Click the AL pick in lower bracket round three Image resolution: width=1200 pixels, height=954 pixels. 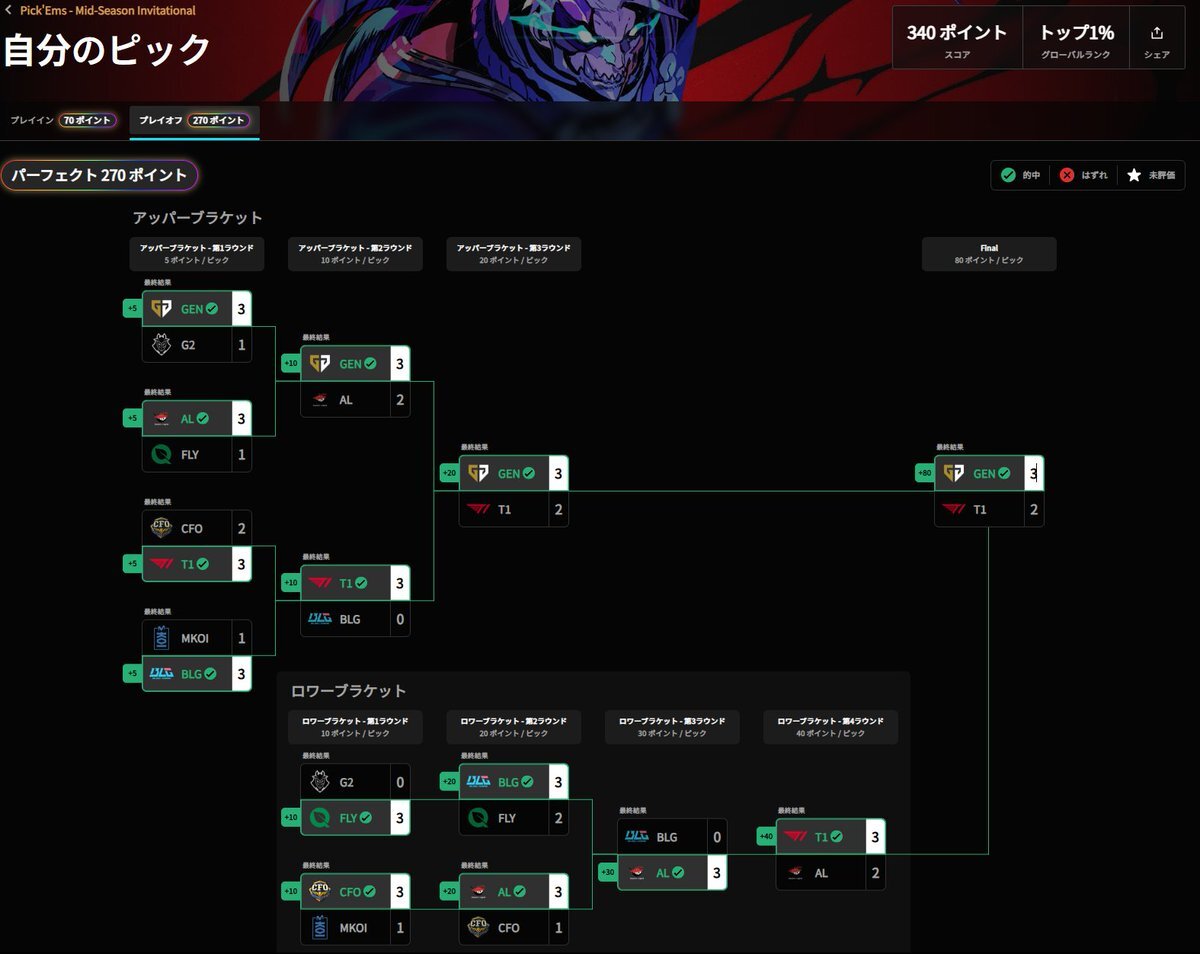661,873
